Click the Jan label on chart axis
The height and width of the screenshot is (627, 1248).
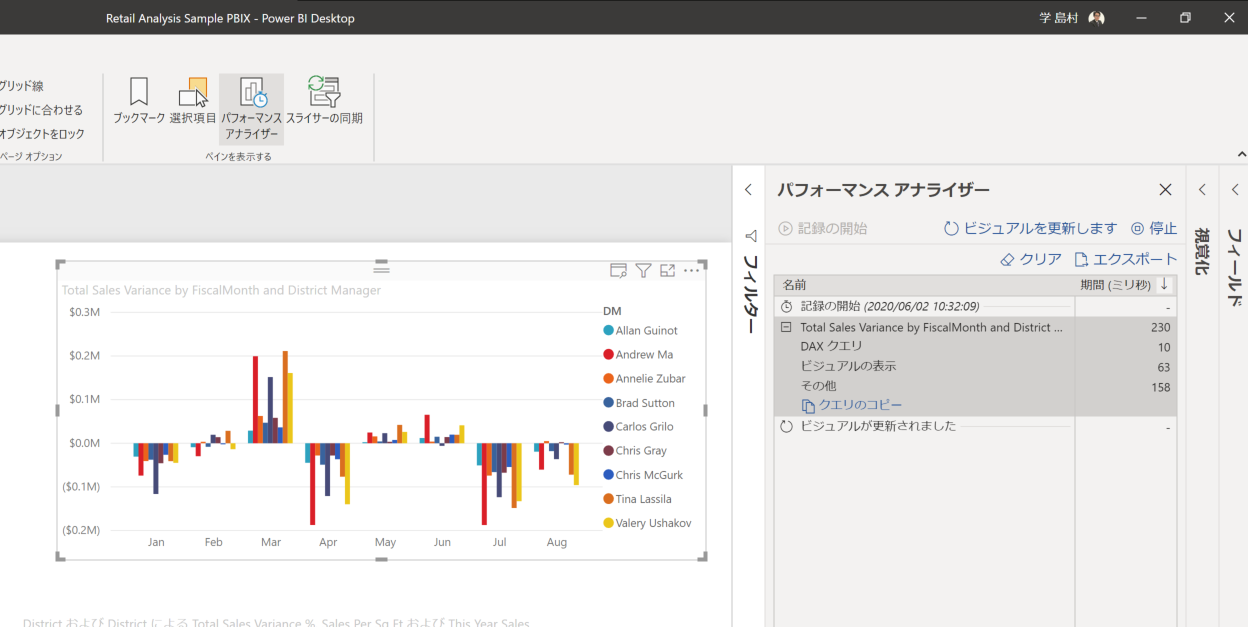click(x=156, y=542)
